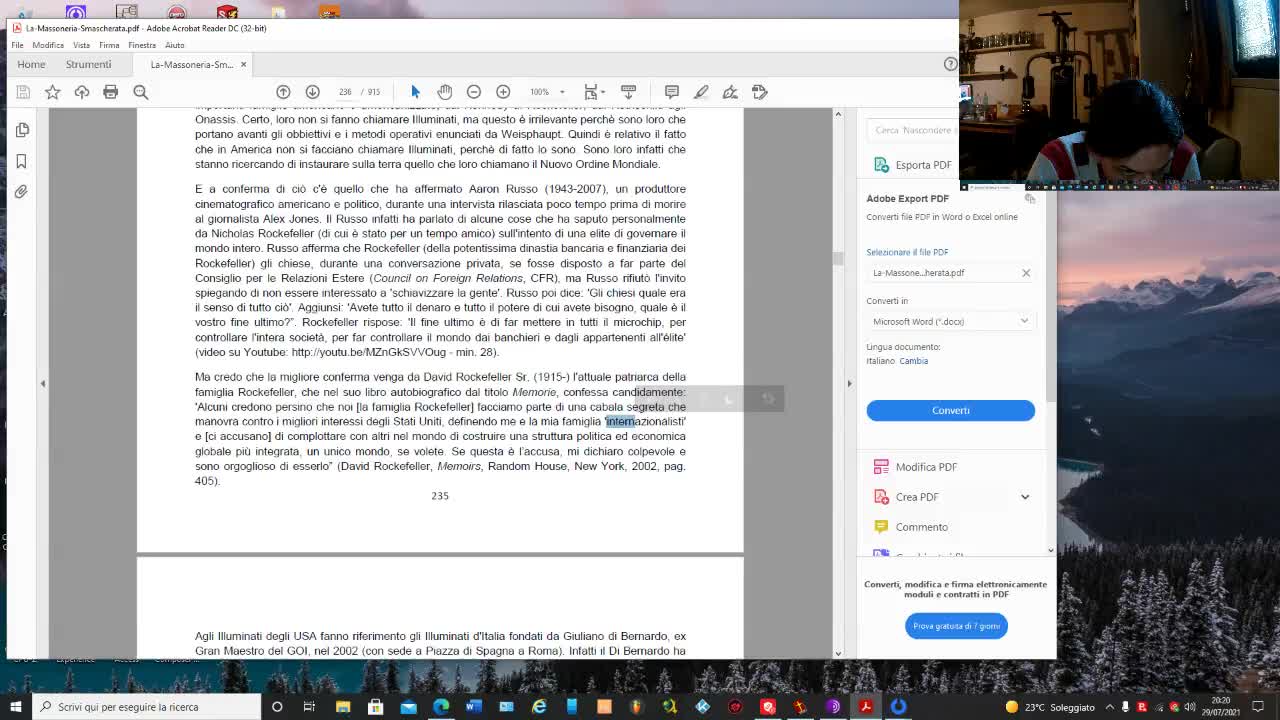Zoom in with plus icon
The image size is (1280, 720).
point(503,92)
